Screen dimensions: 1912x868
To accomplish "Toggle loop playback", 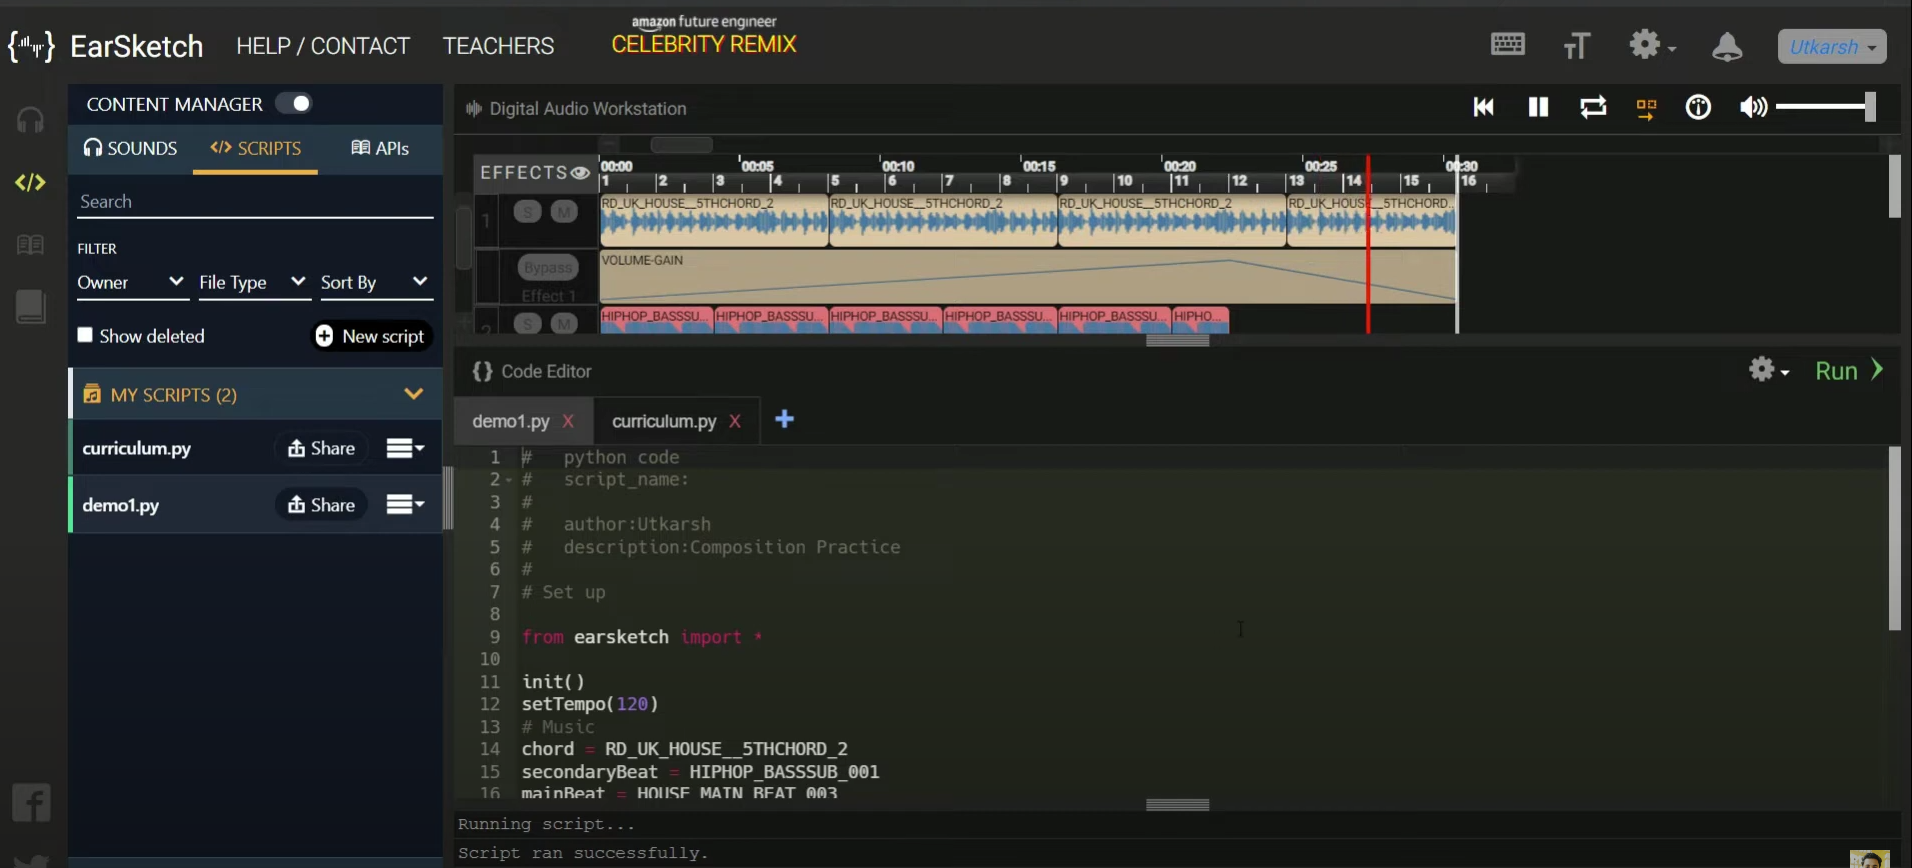I will pos(1593,107).
